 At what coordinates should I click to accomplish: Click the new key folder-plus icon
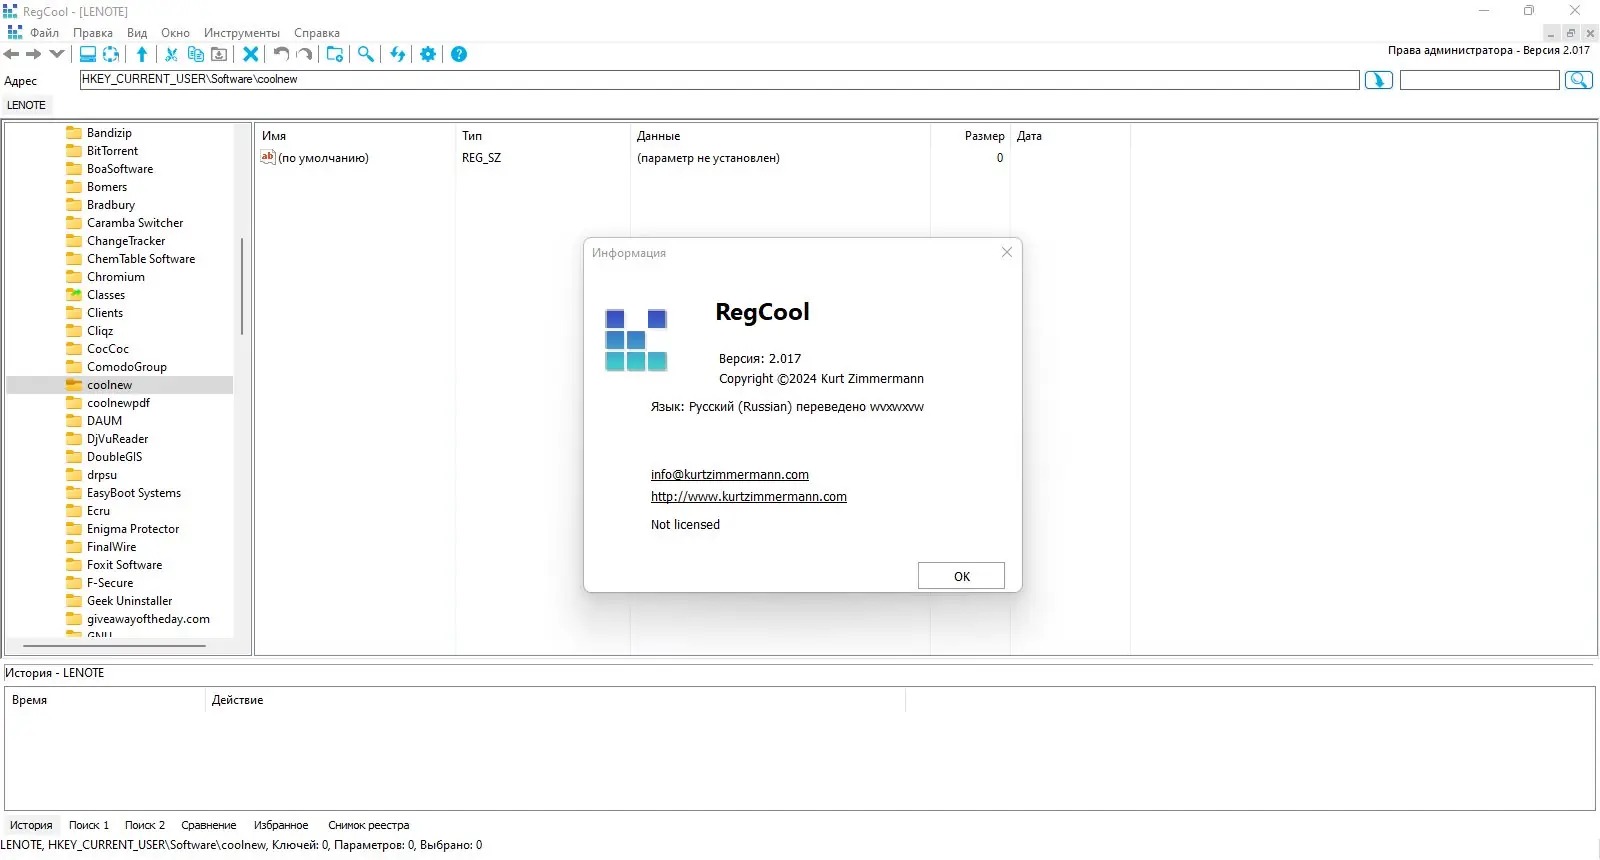(335, 54)
